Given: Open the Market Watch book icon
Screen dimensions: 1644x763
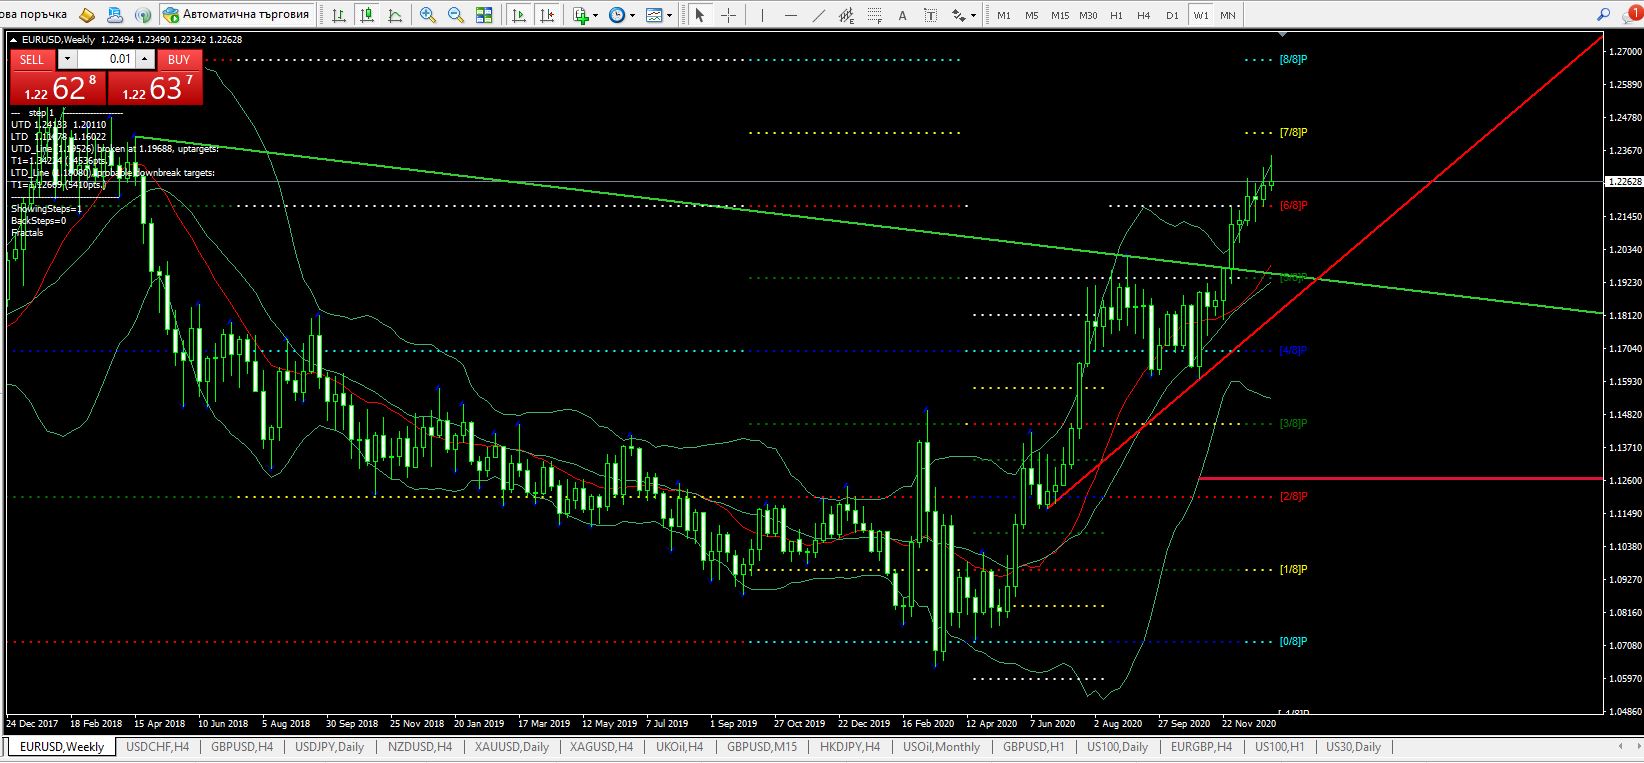Looking at the screenshot, I should (87, 15).
